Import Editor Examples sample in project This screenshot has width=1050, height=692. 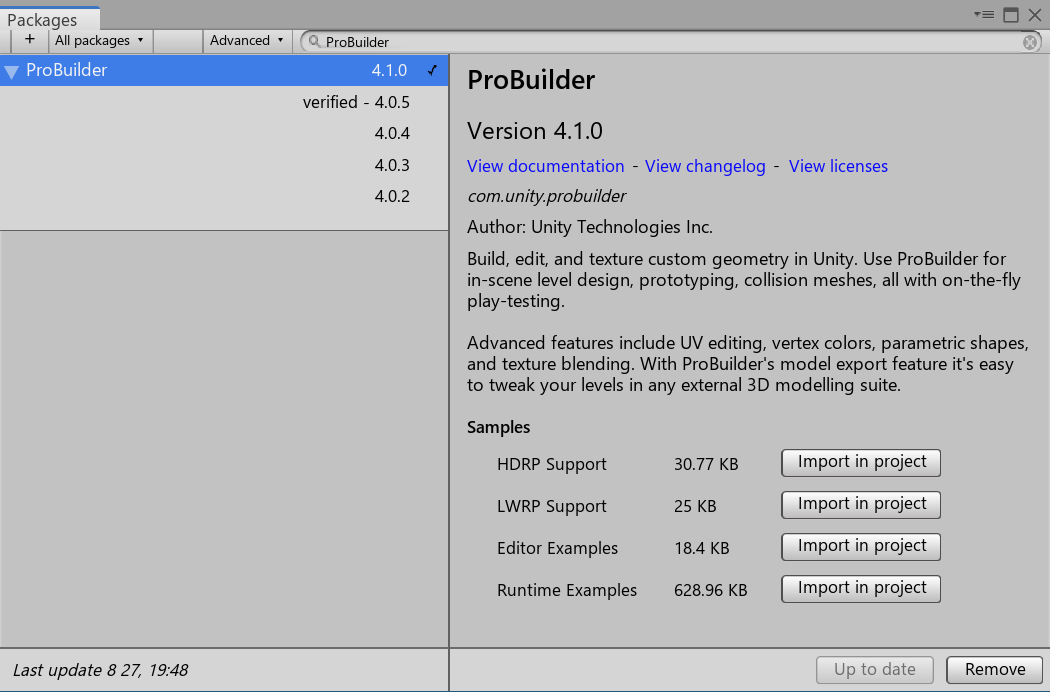click(x=860, y=547)
